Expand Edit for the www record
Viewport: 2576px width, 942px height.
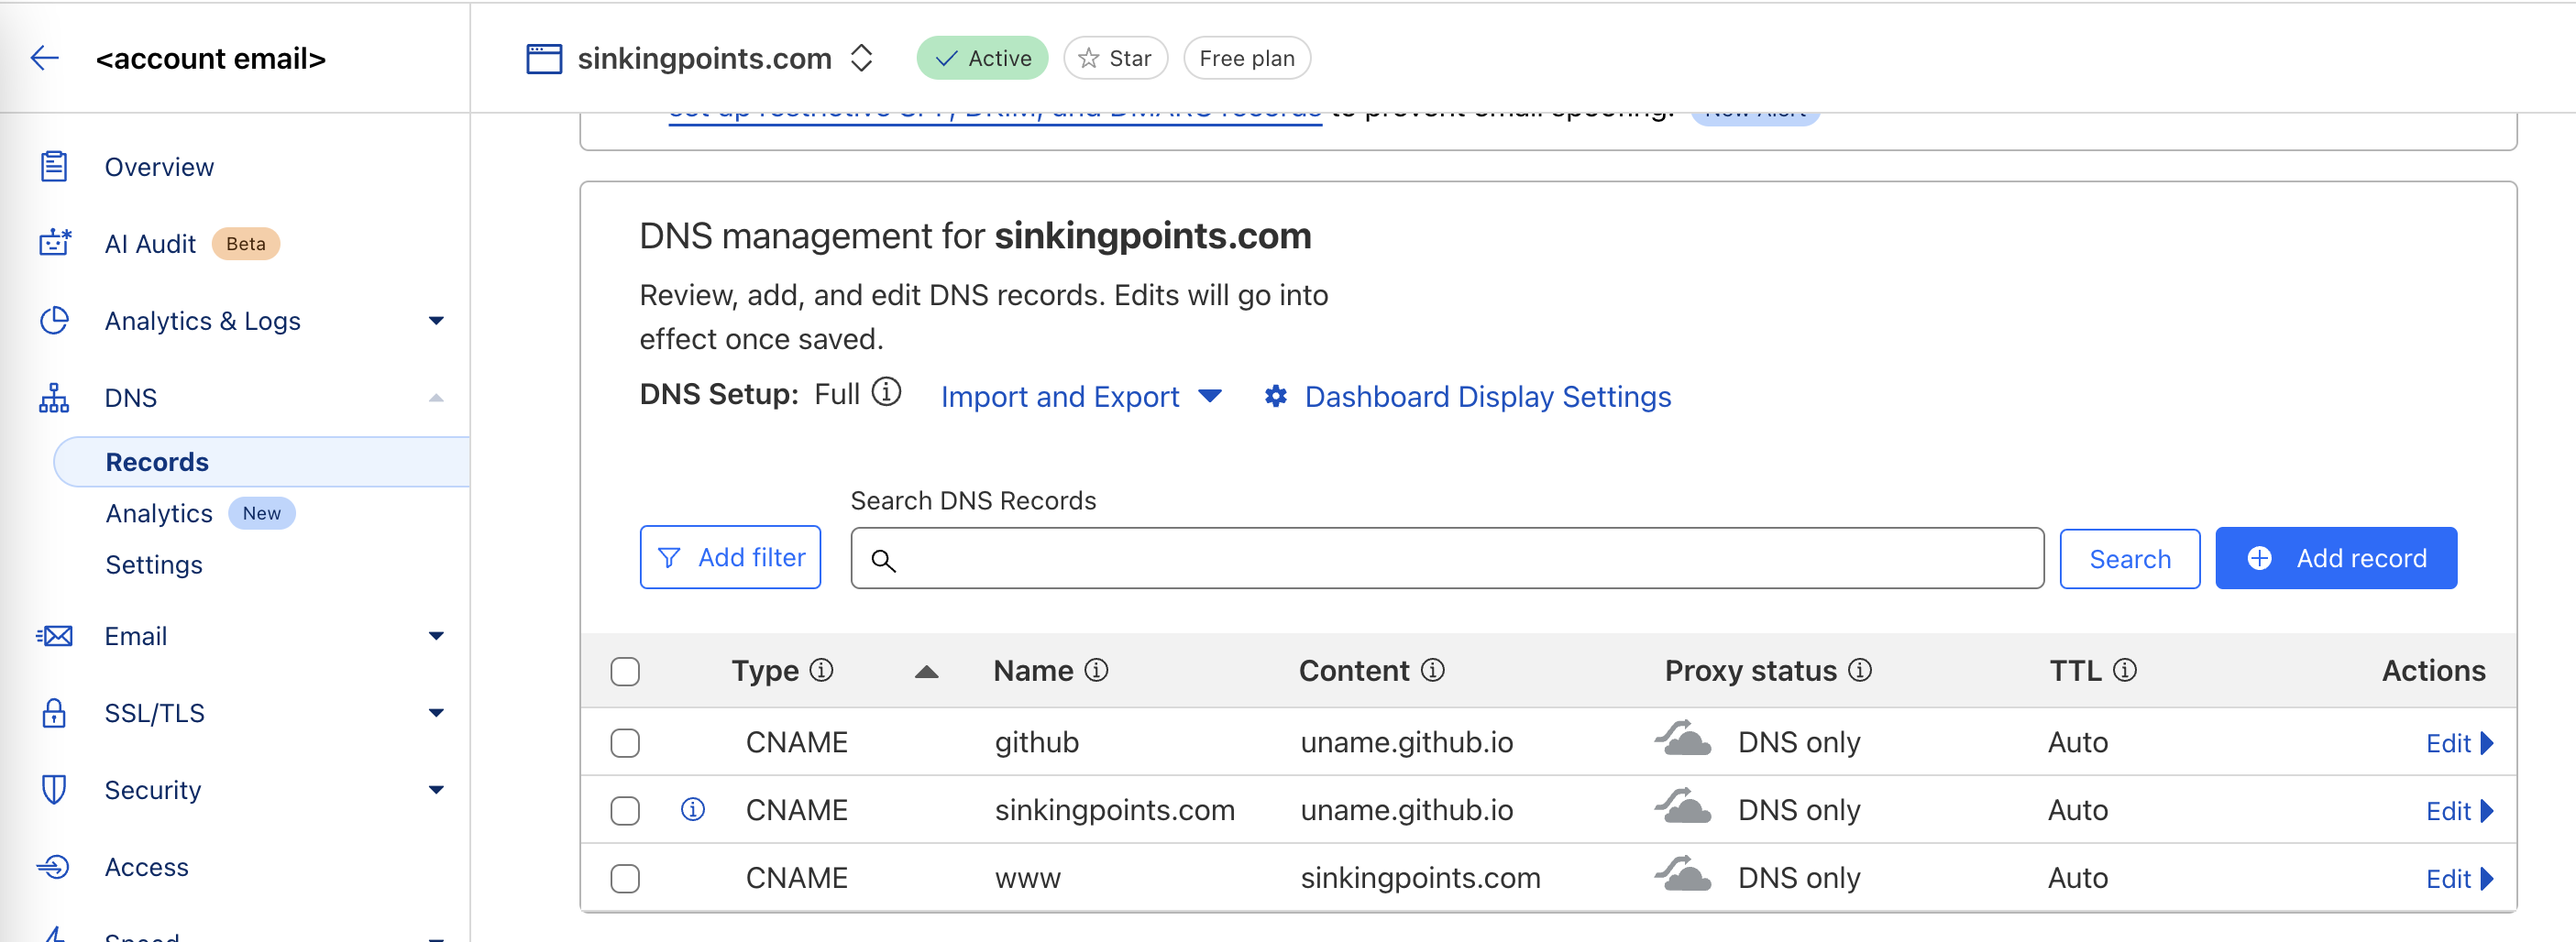click(2460, 879)
